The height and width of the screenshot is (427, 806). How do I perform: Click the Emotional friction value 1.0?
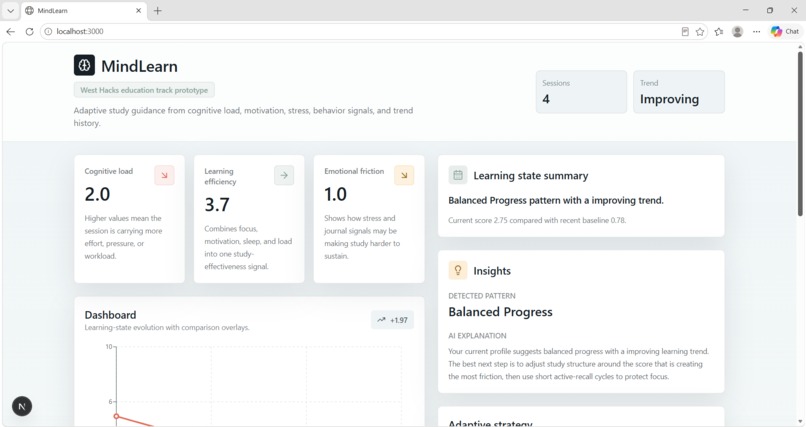[x=336, y=194]
